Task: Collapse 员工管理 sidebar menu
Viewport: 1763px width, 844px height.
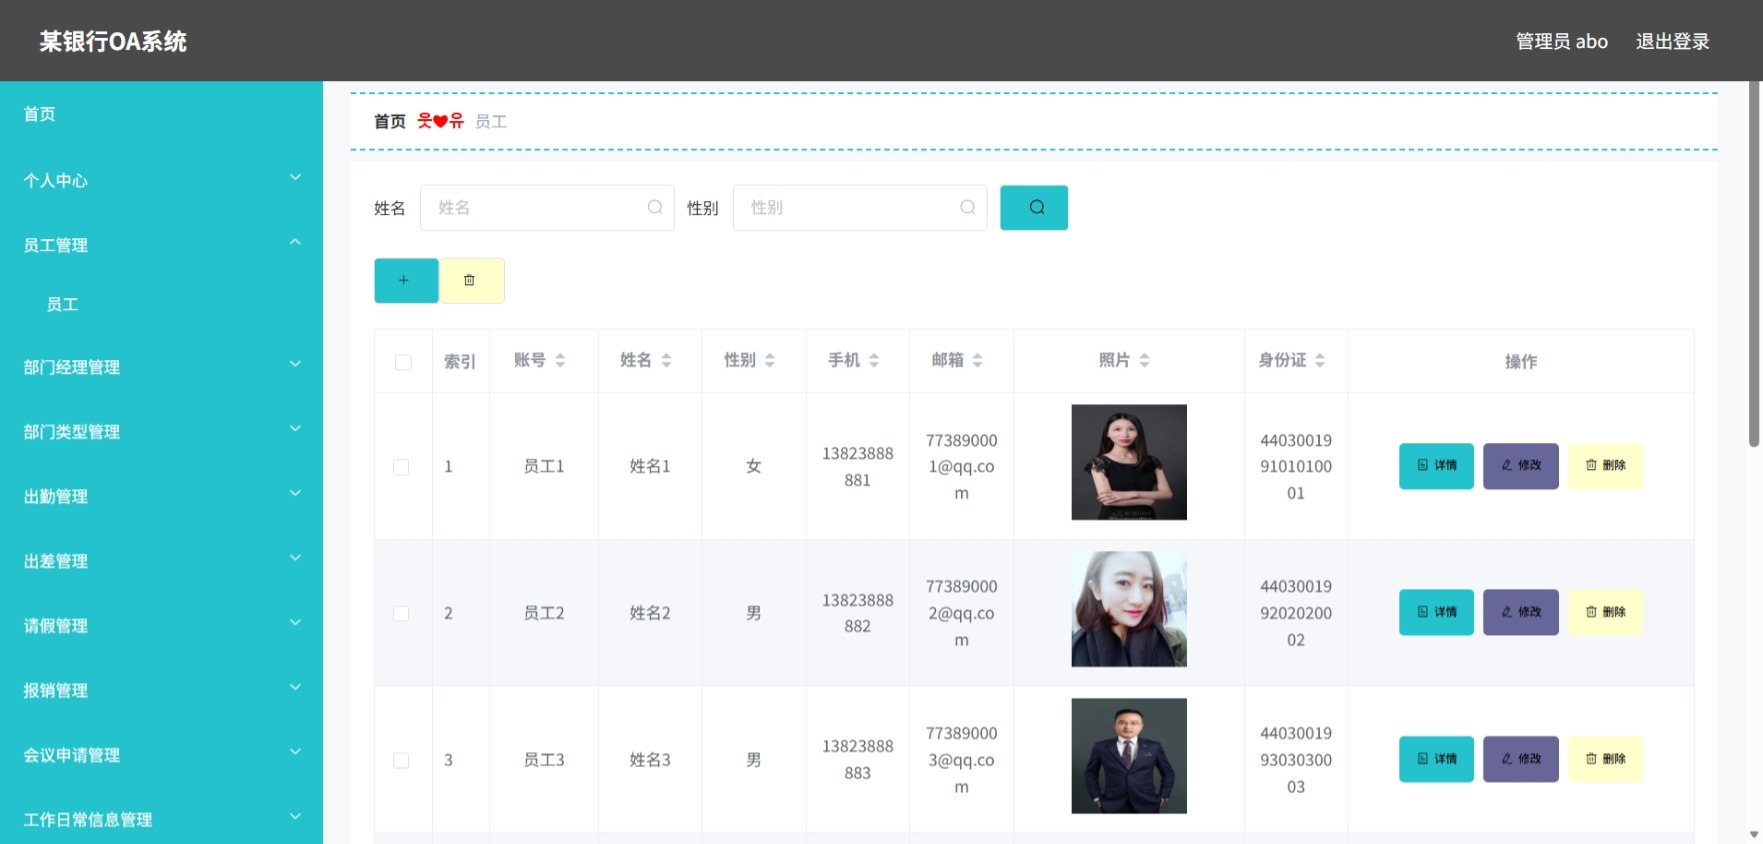Action: [x=161, y=245]
